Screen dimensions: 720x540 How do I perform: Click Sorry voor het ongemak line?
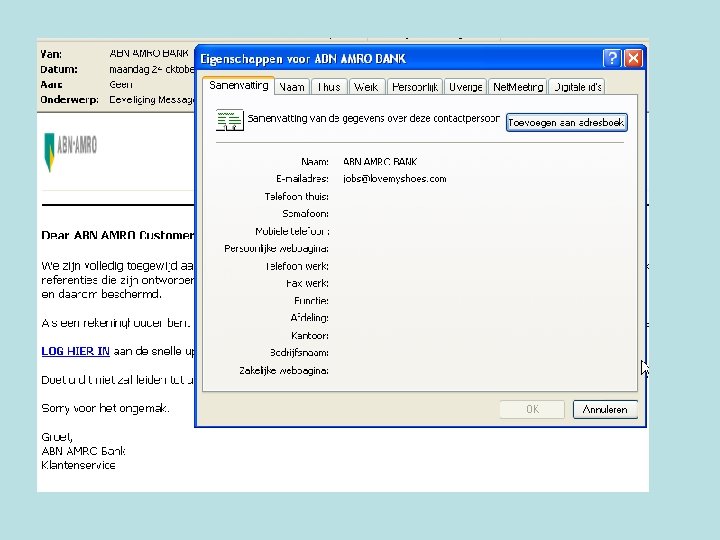pyautogui.click(x=105, y=408)
